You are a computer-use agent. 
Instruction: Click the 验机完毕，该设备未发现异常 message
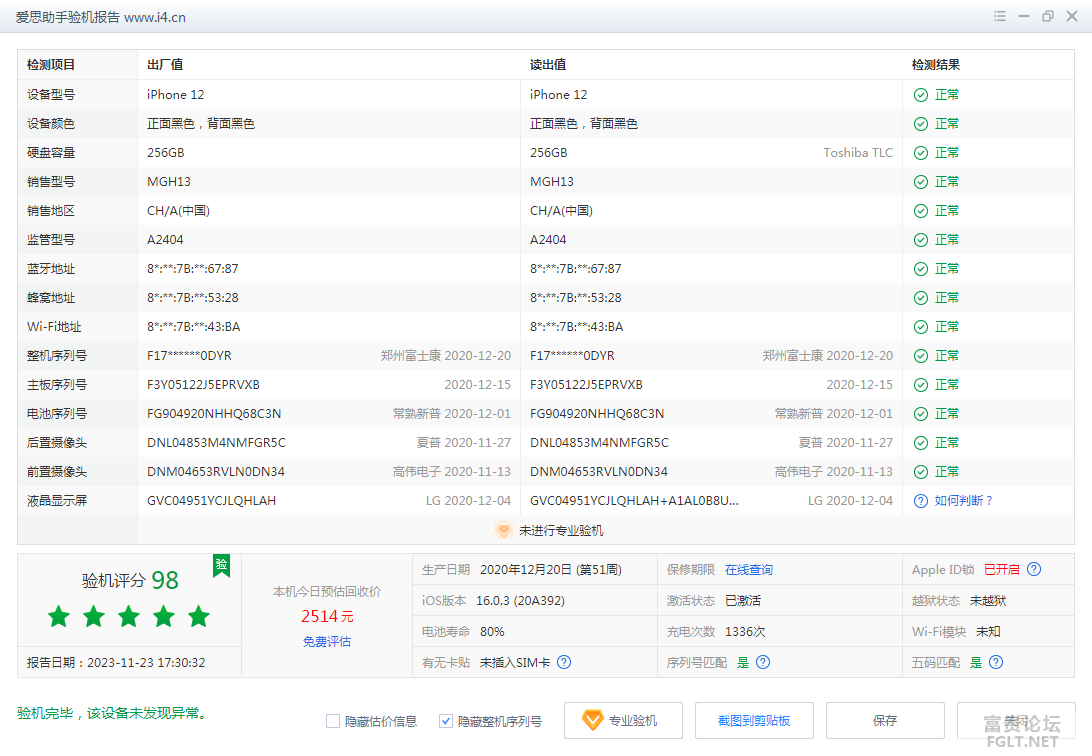point(114,713)
